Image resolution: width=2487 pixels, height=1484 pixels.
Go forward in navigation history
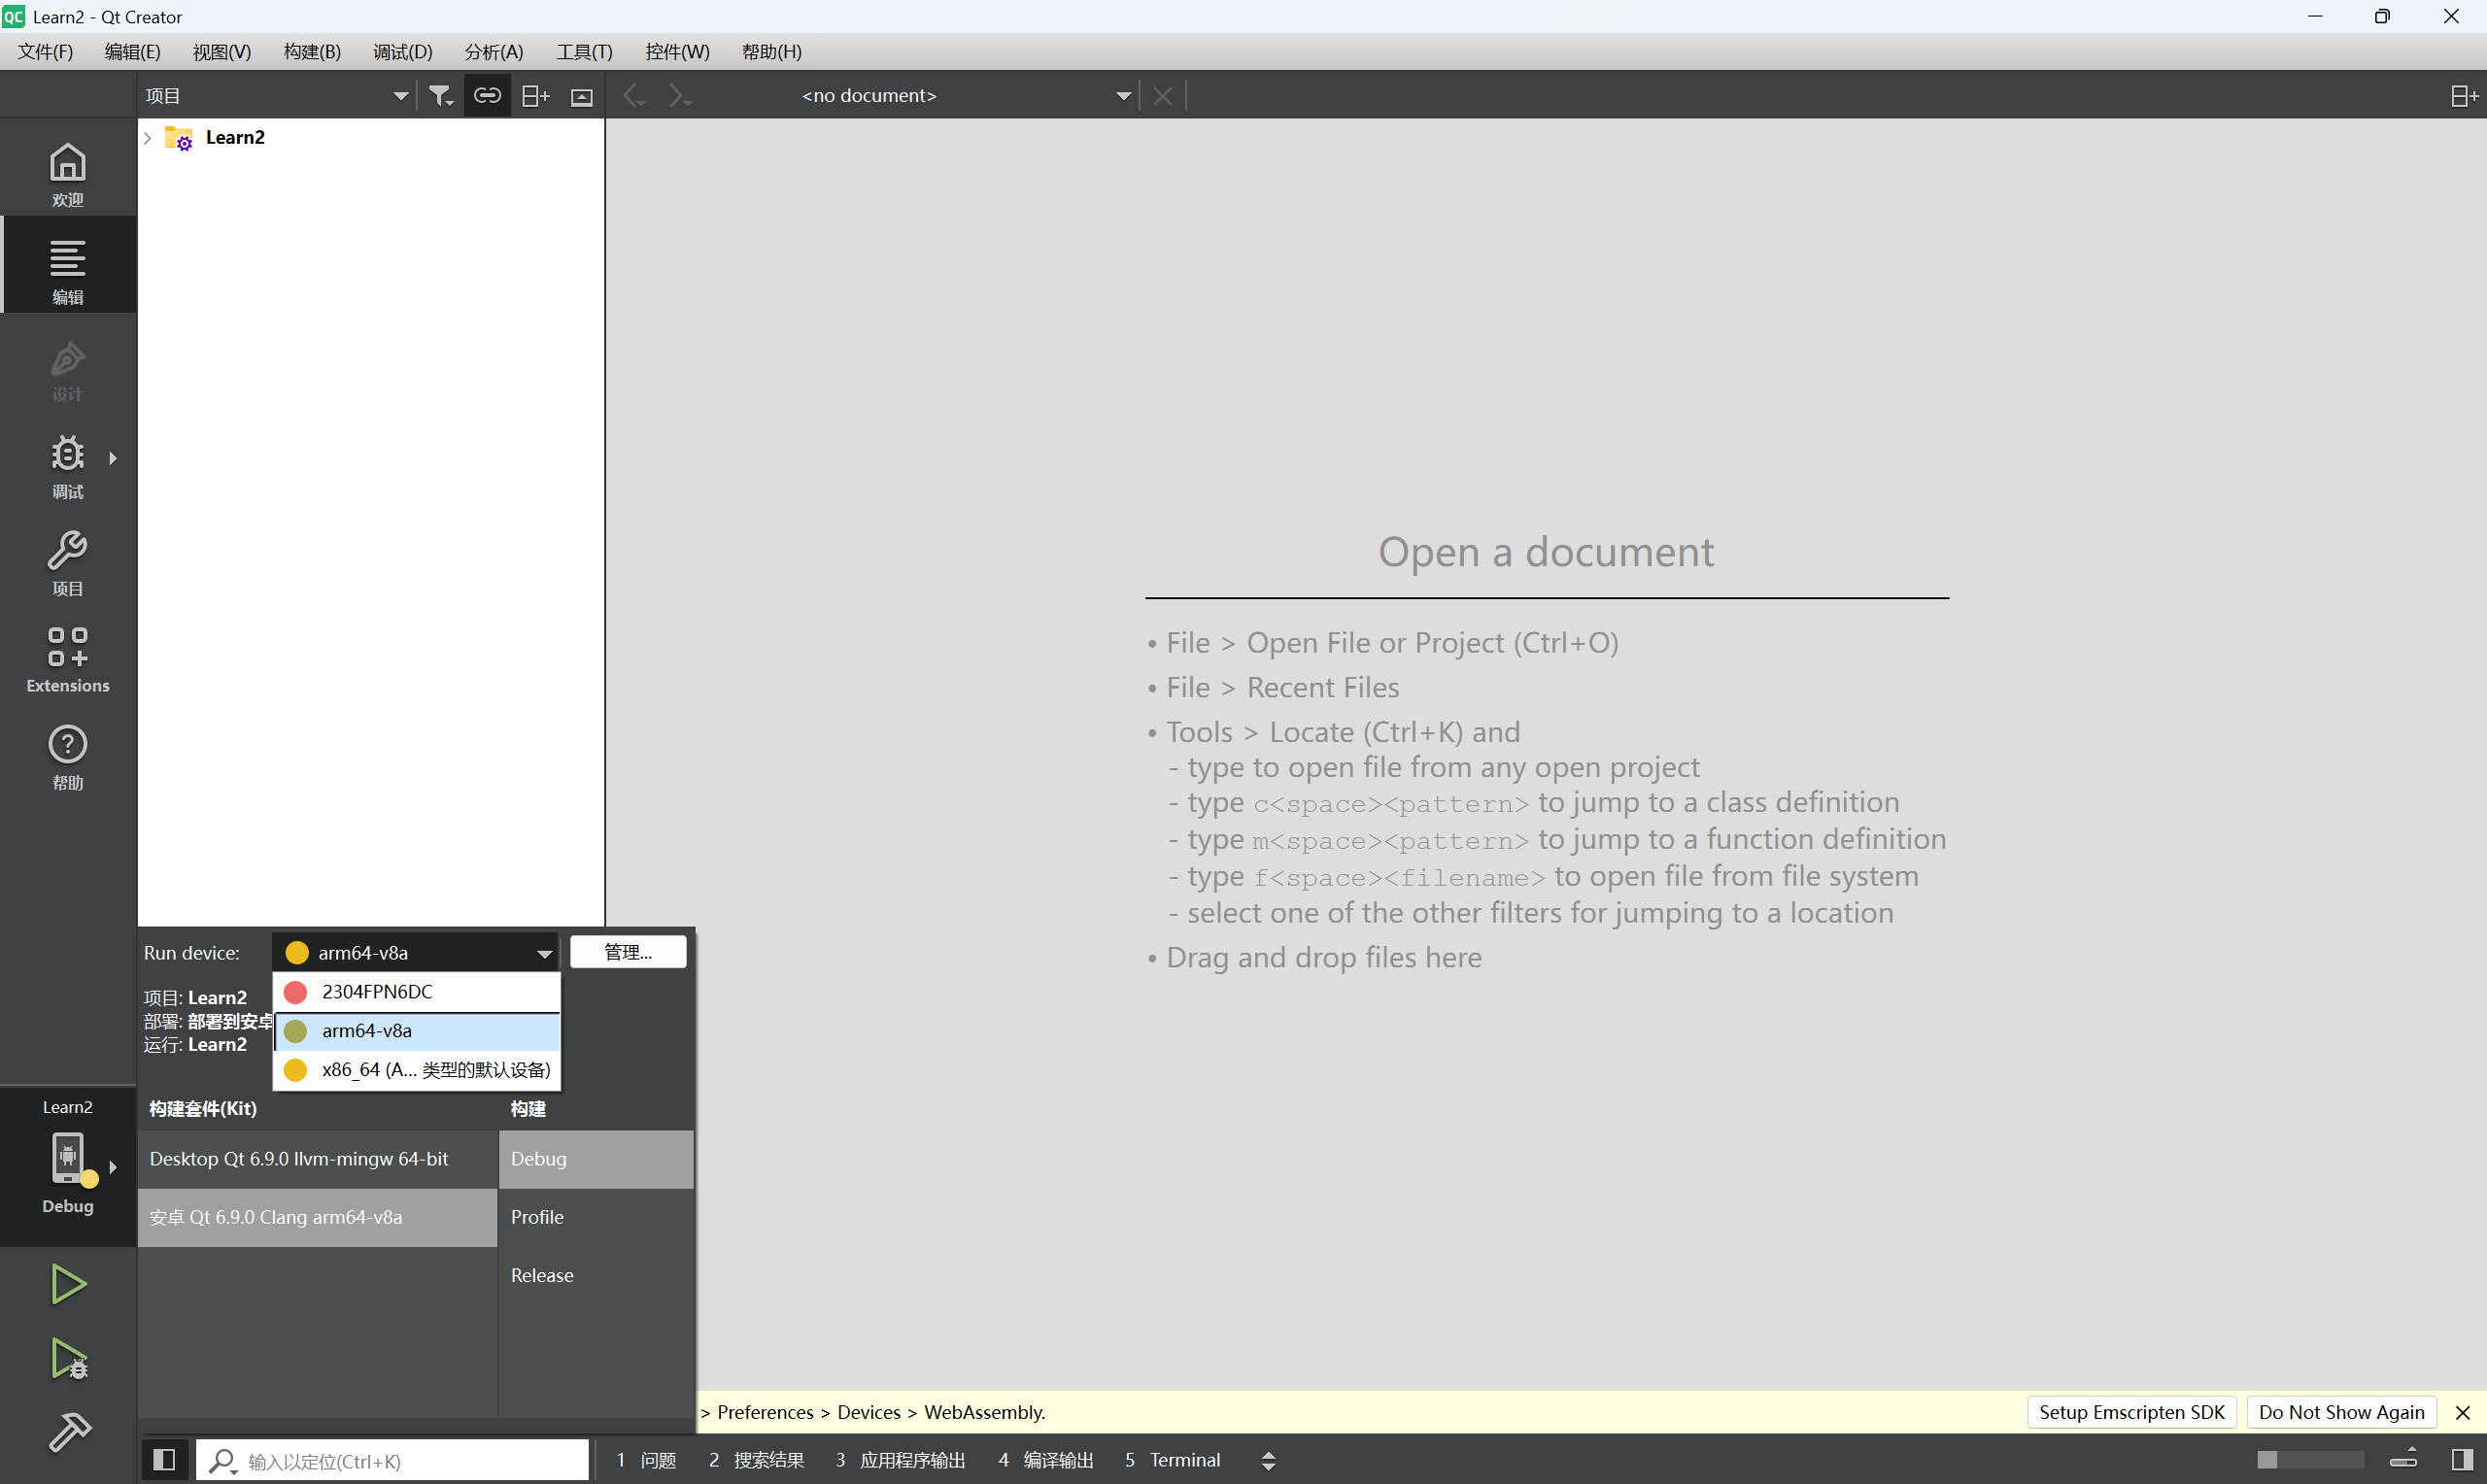pyautogui.click(x=680, y=96)
